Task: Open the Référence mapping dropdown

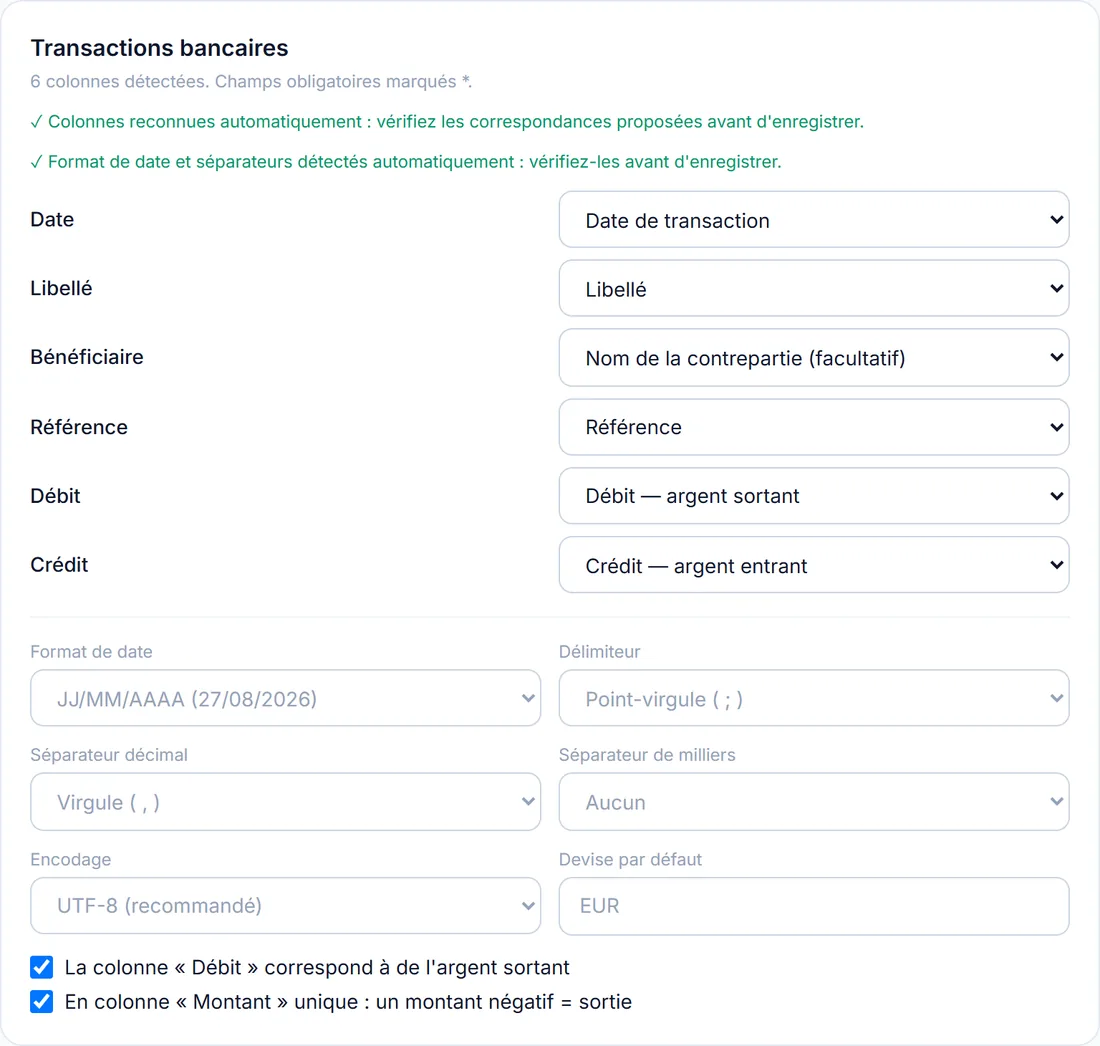Action: [814, 427]
